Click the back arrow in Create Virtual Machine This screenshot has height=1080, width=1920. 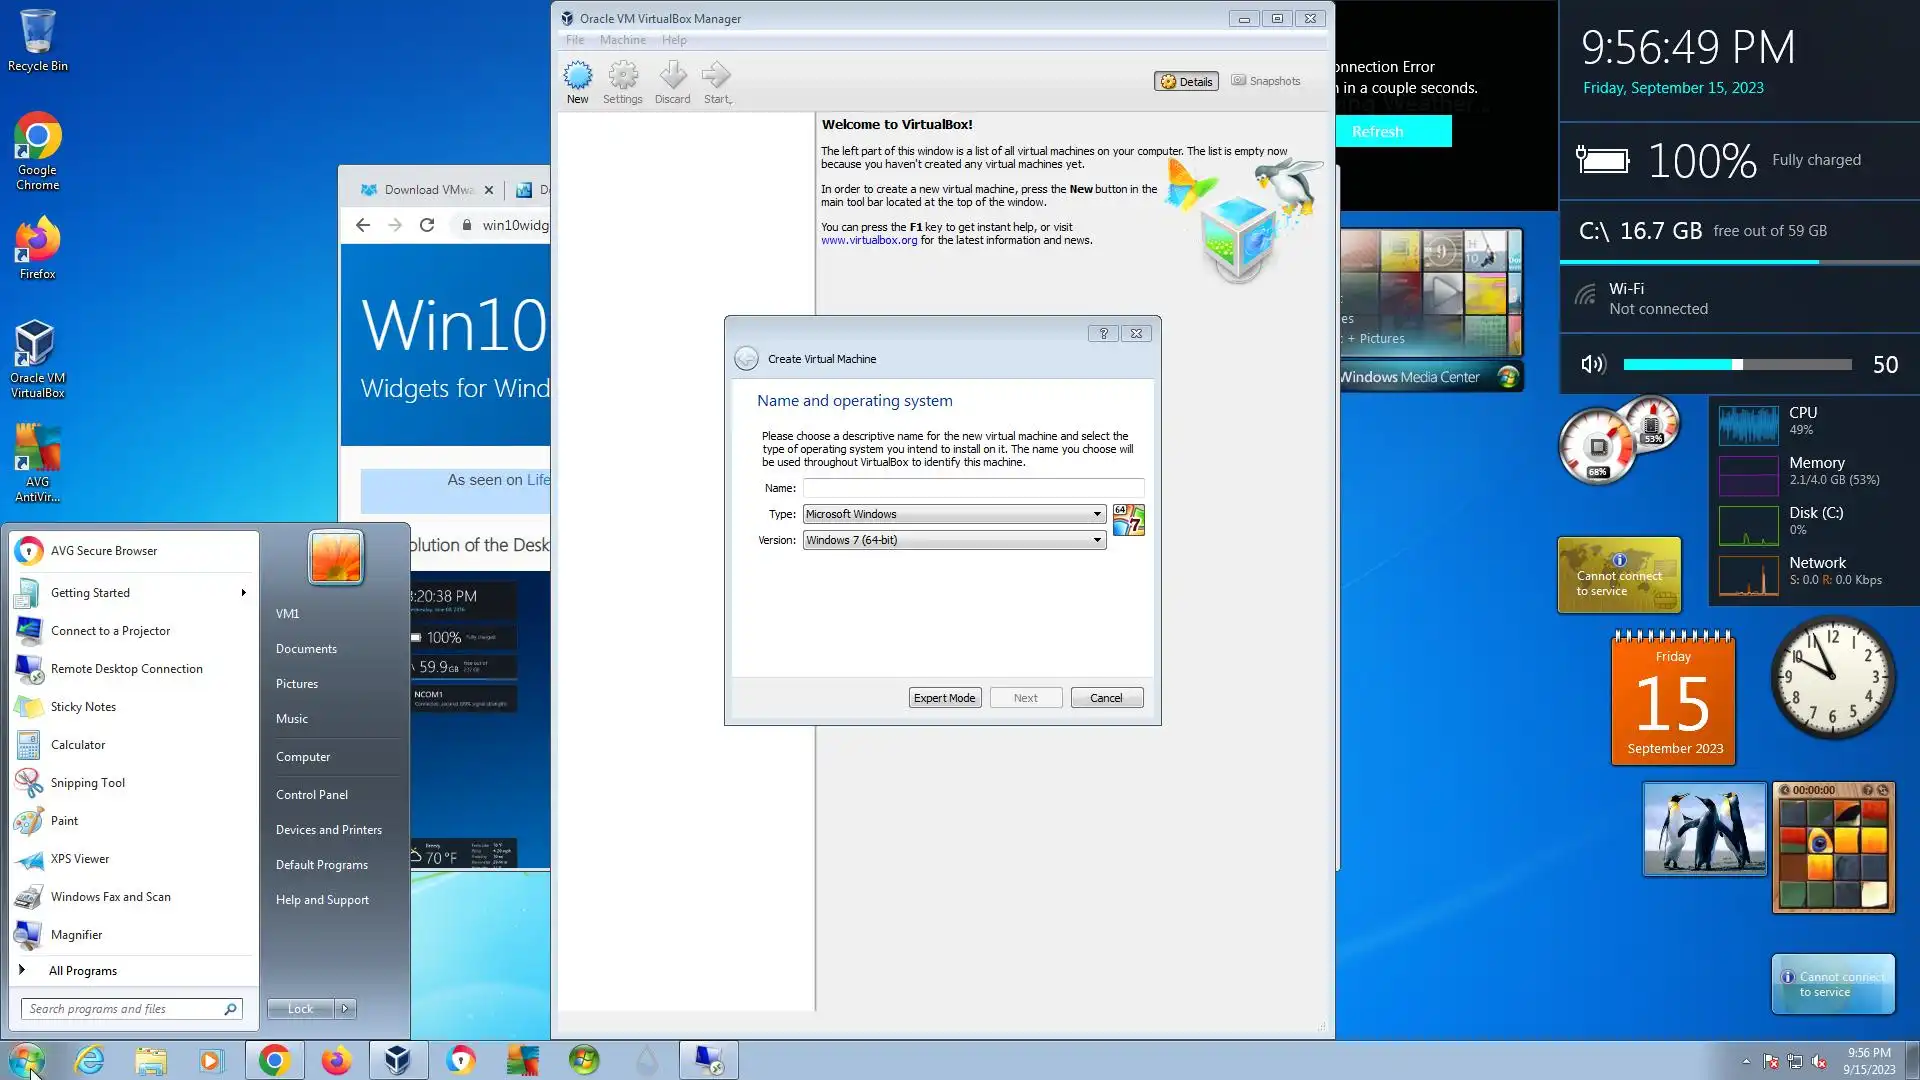click(x=746, y=359)
